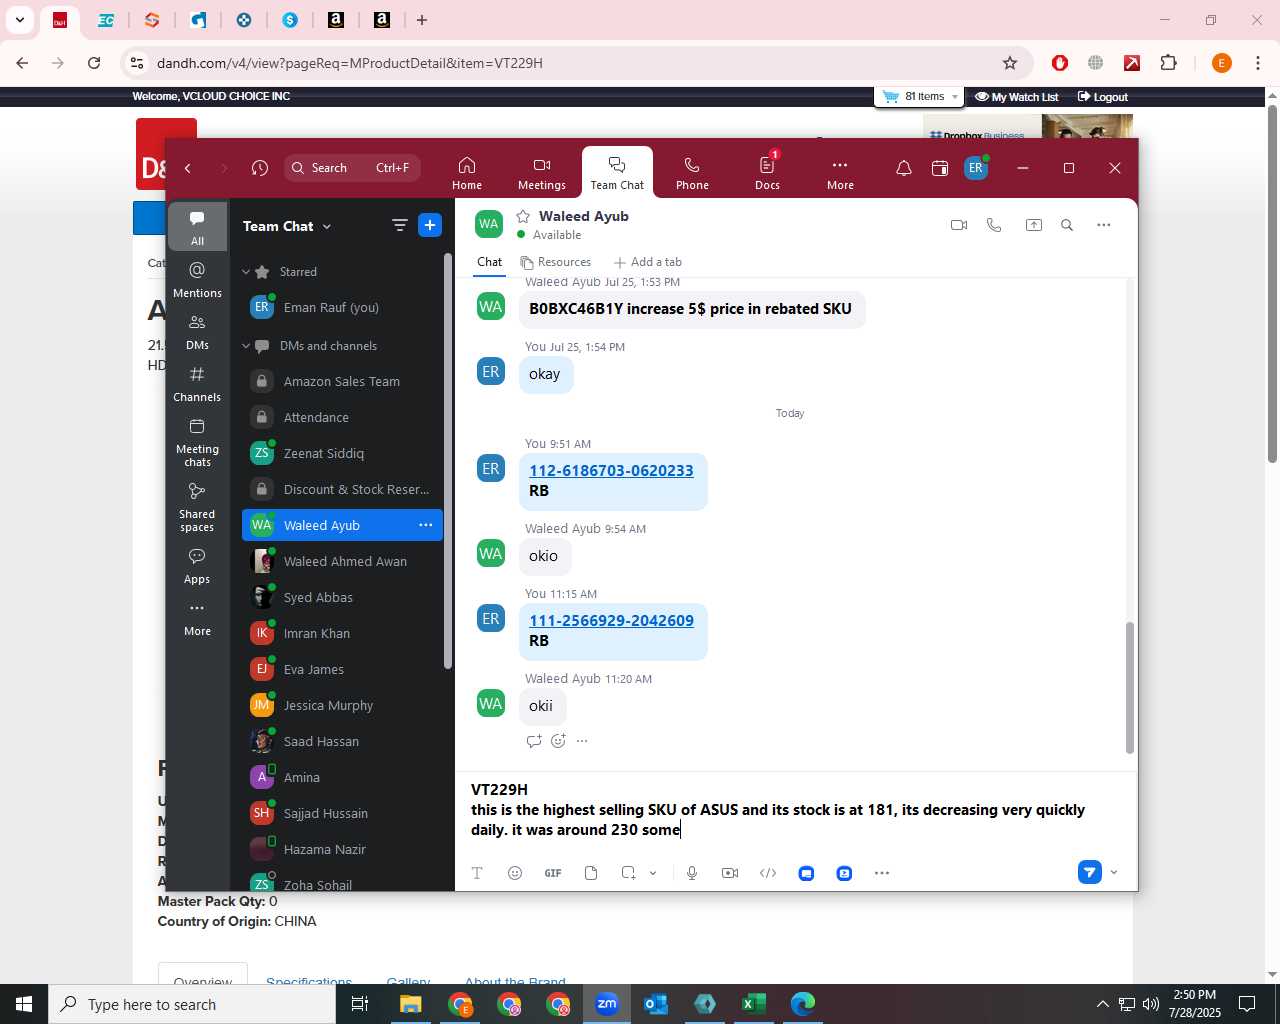Viewport: 1280px width, 1024px height.
Task: Open the Amazon Sales Team channel
Action: tap(342, 382)
